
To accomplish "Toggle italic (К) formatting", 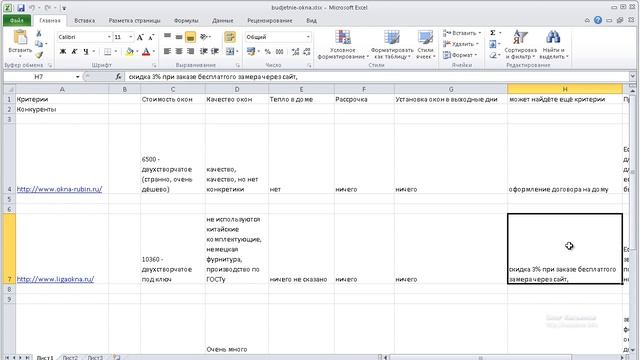I will point(74,51).
